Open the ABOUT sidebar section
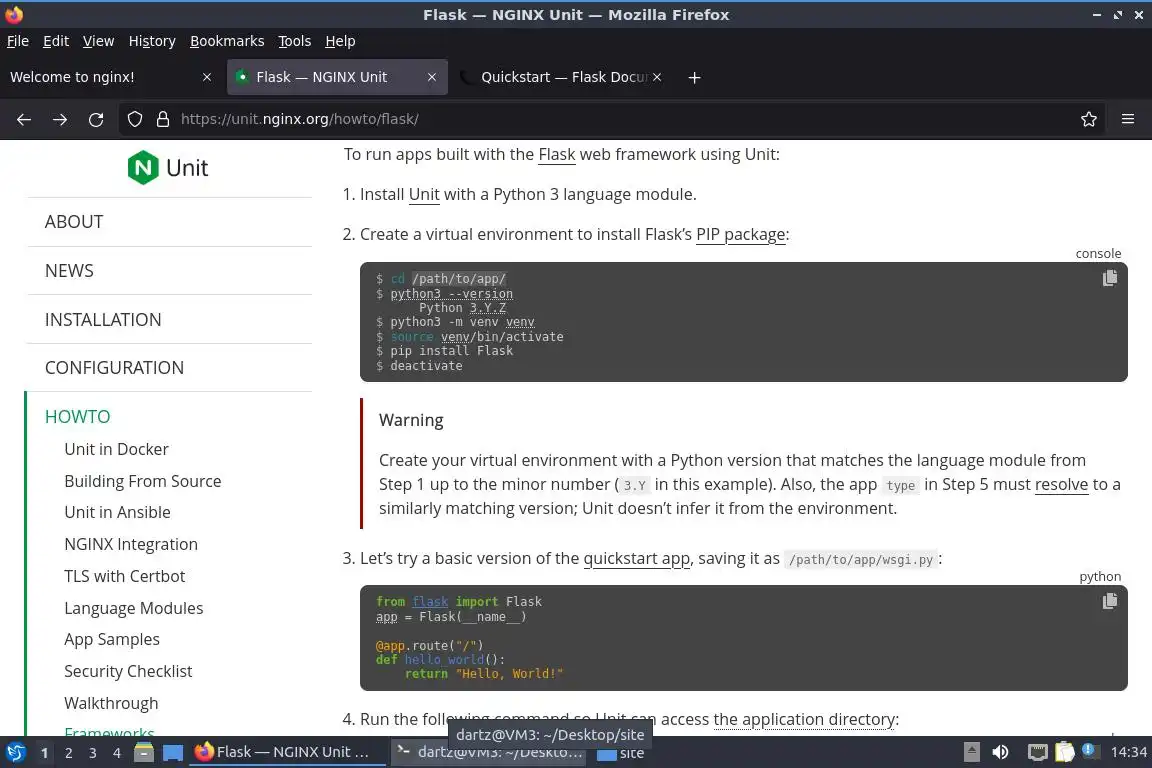This screenshot has width=1152, height=768. pos(74,222)
